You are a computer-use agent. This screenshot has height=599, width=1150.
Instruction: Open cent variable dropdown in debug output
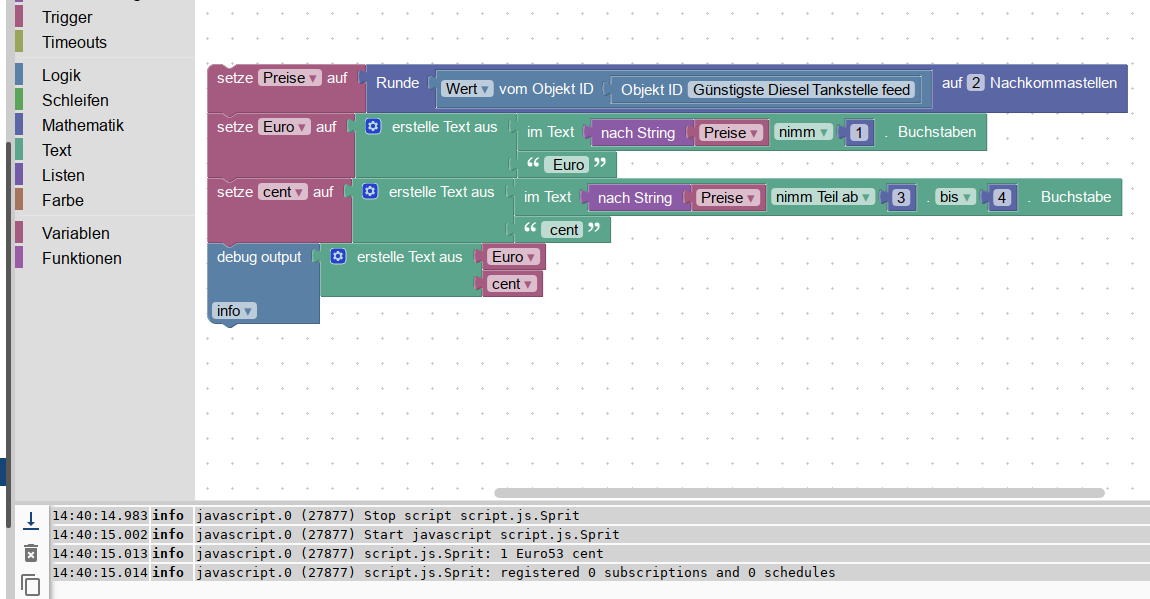click(512, 284)
